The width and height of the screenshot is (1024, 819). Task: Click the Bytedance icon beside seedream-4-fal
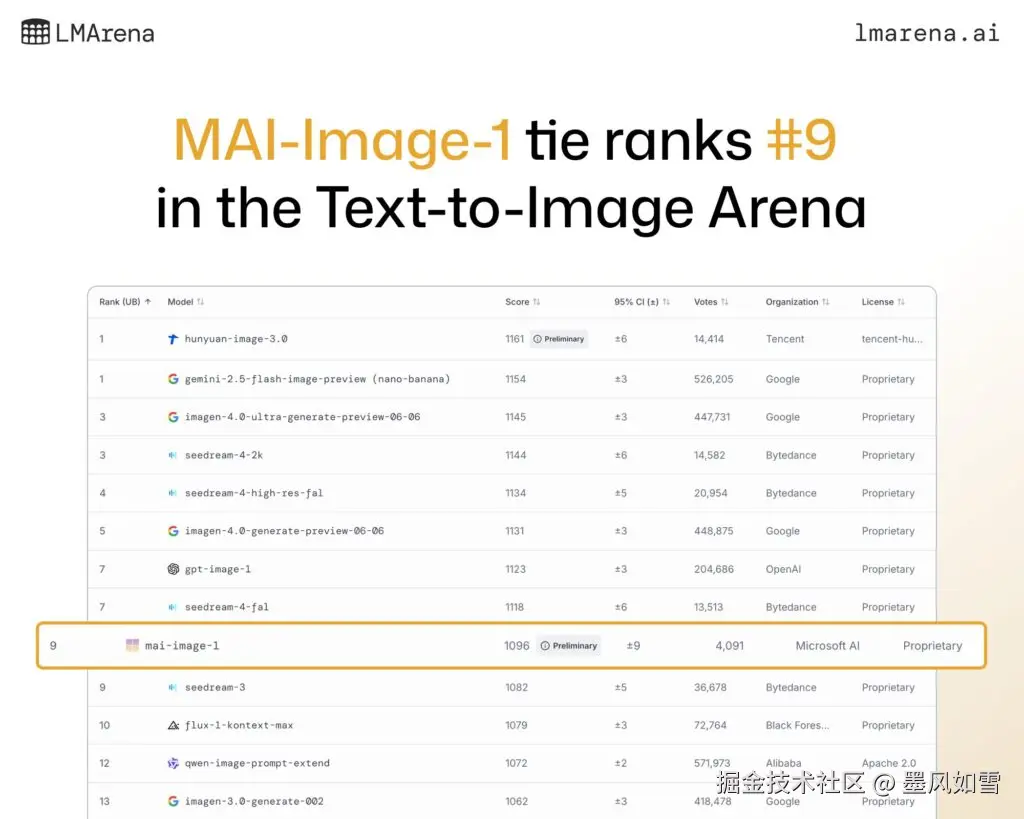[x=172, y=607]
